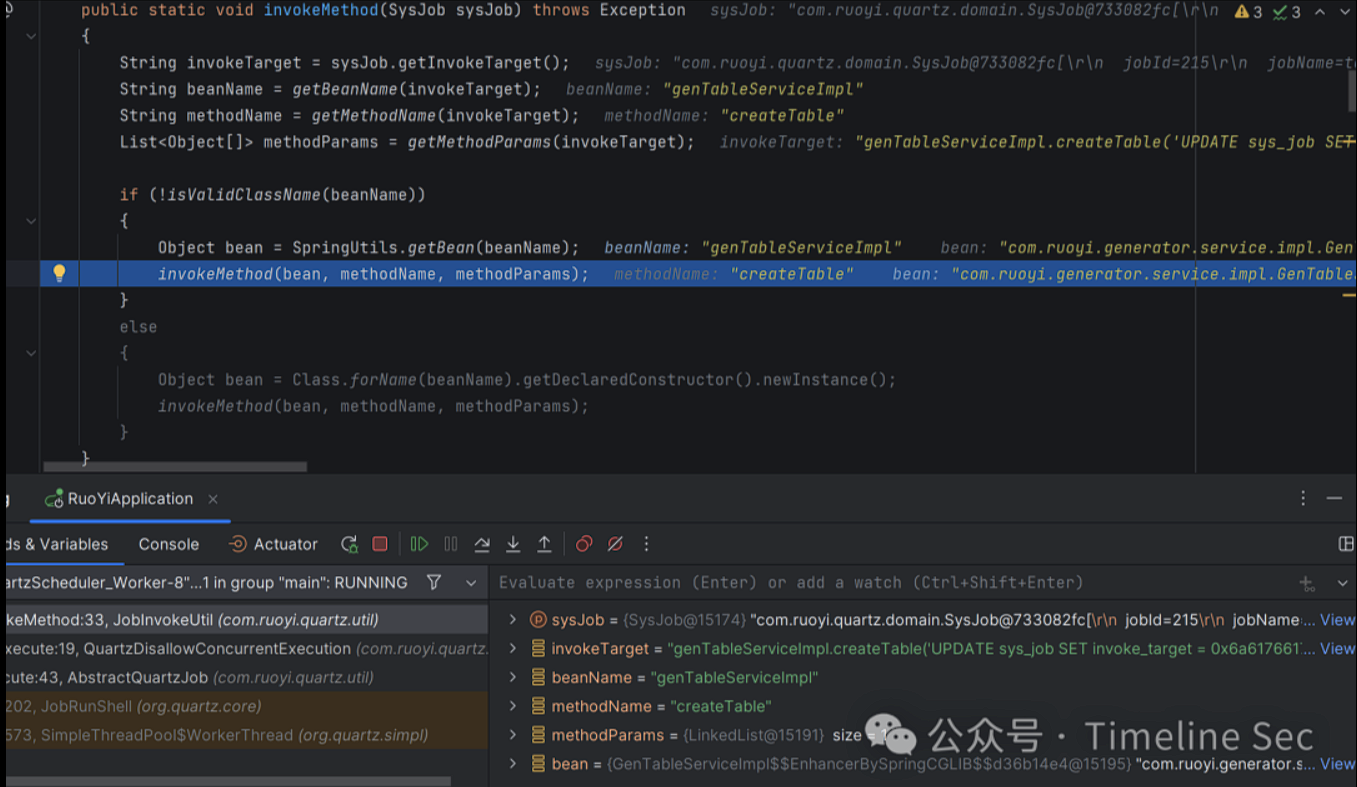Image resolution: width=1357 pixels, height=787 pixels.
Task: Click the green typo check indicator
Action: pos(1287,12)
